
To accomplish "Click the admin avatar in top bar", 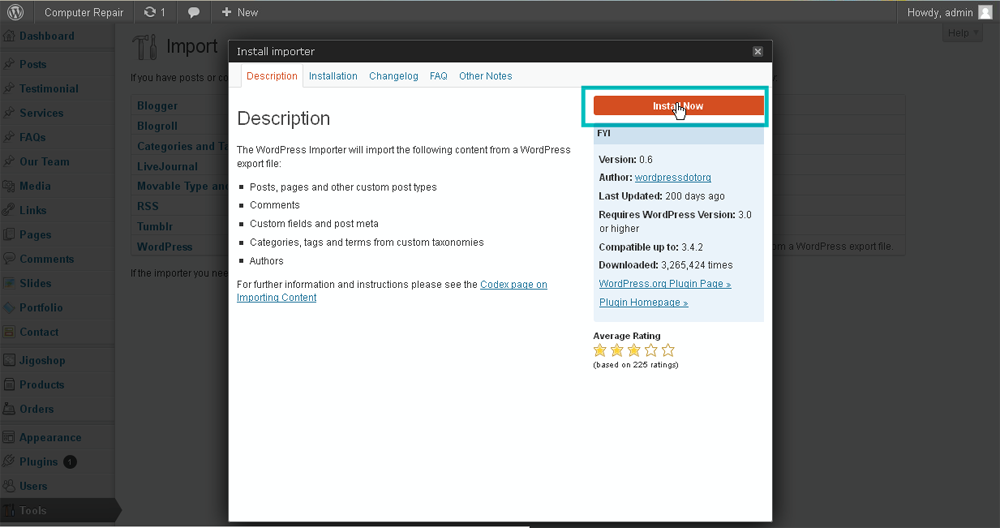I will [985, 12].
